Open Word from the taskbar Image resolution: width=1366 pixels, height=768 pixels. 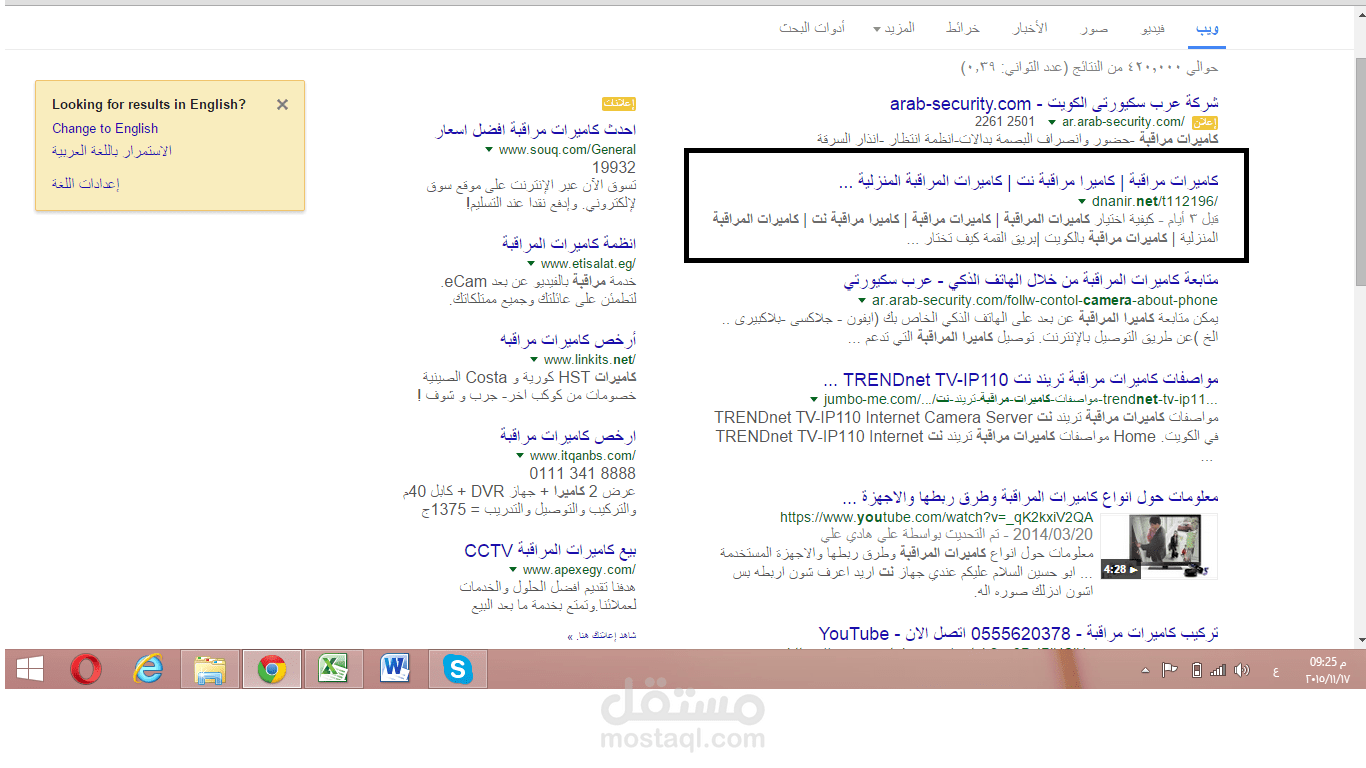pos(395,669)
